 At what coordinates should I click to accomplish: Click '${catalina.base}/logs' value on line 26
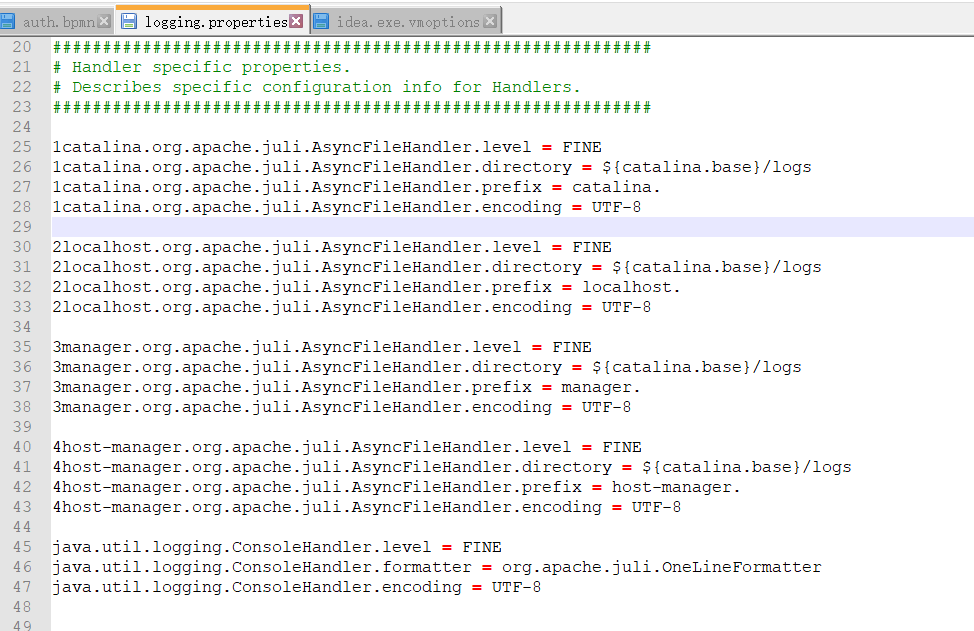[707, 168]
